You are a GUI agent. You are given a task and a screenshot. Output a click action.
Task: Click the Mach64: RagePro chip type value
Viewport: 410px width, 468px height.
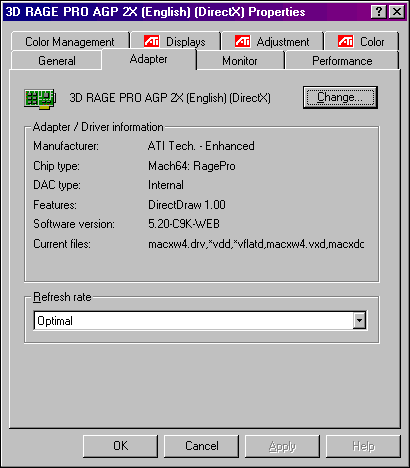point(192,166)
